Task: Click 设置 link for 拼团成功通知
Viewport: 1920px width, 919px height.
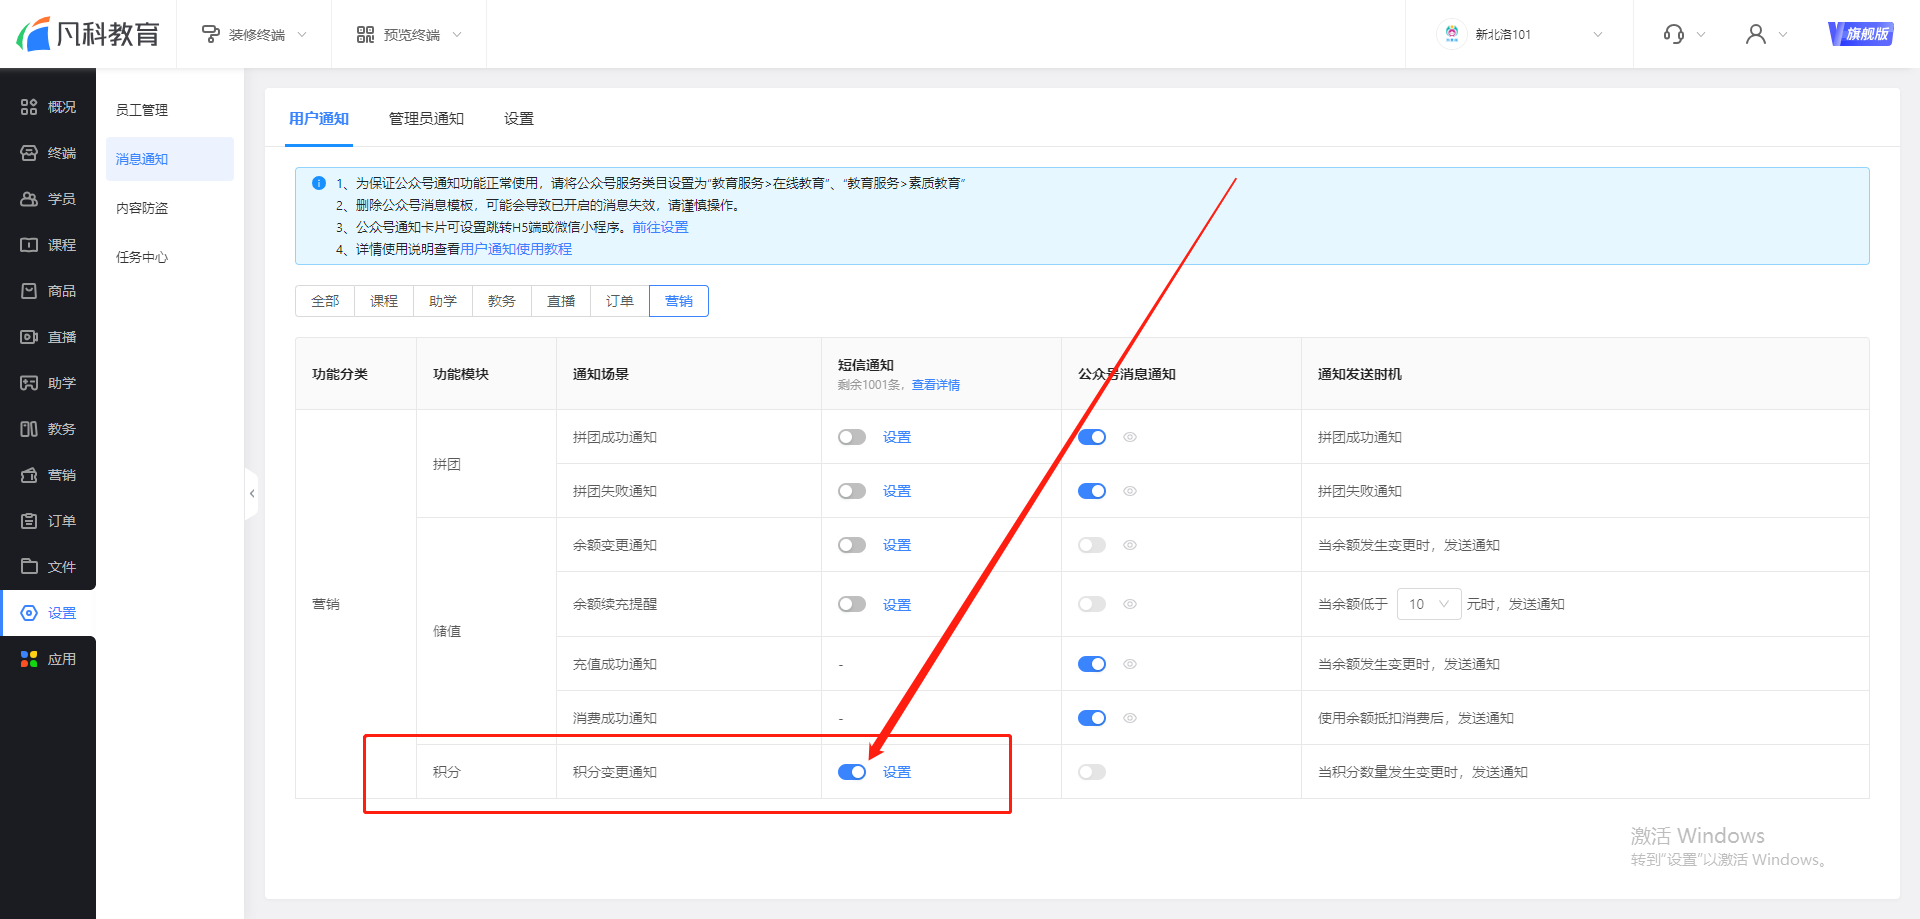Action: [897, 437]
